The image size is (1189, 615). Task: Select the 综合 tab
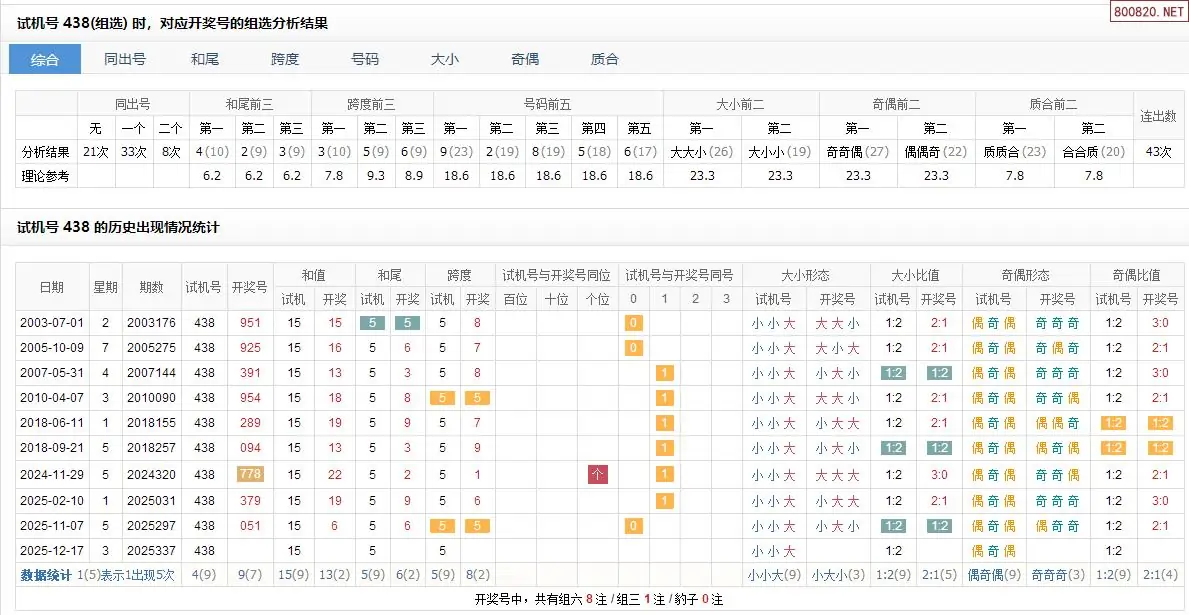tap(45, 59)
